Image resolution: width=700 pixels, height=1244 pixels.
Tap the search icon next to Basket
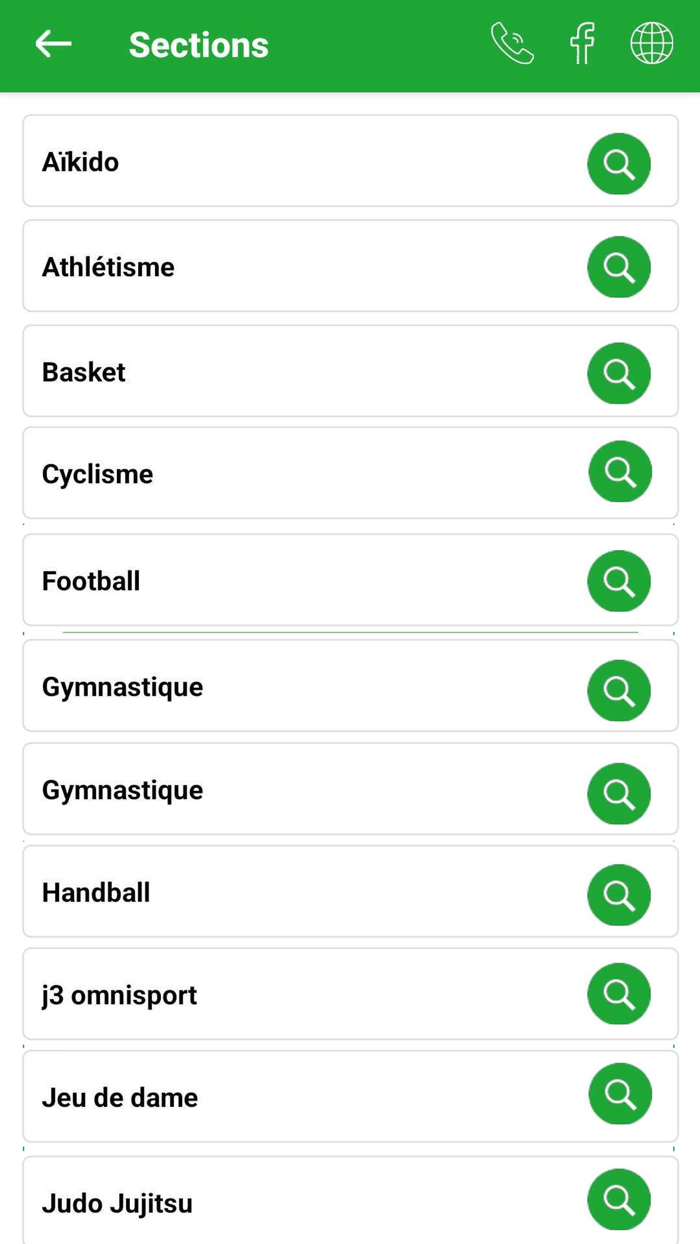618,372
